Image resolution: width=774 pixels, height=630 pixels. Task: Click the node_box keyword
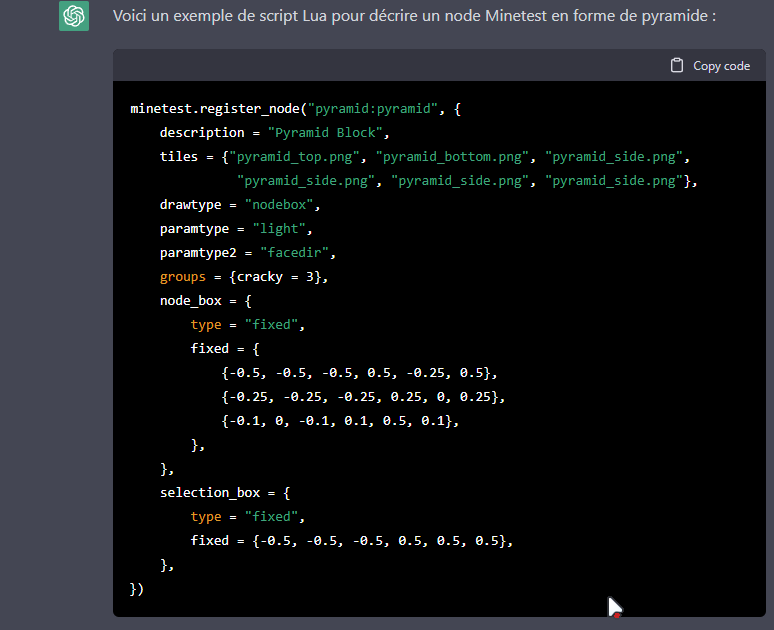tap(191, 301)
